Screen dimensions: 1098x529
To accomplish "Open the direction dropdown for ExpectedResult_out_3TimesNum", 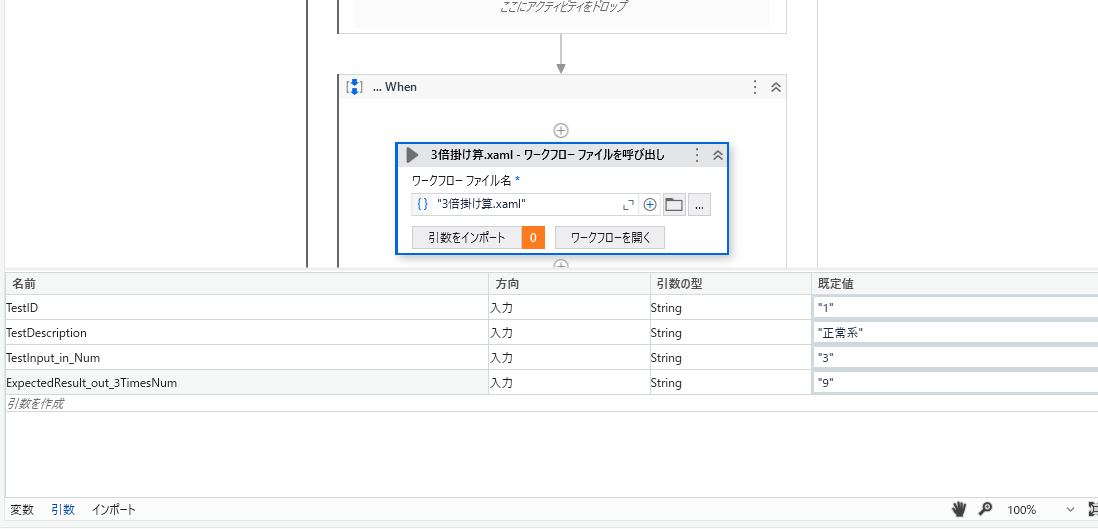I will (x=569, y=383).
